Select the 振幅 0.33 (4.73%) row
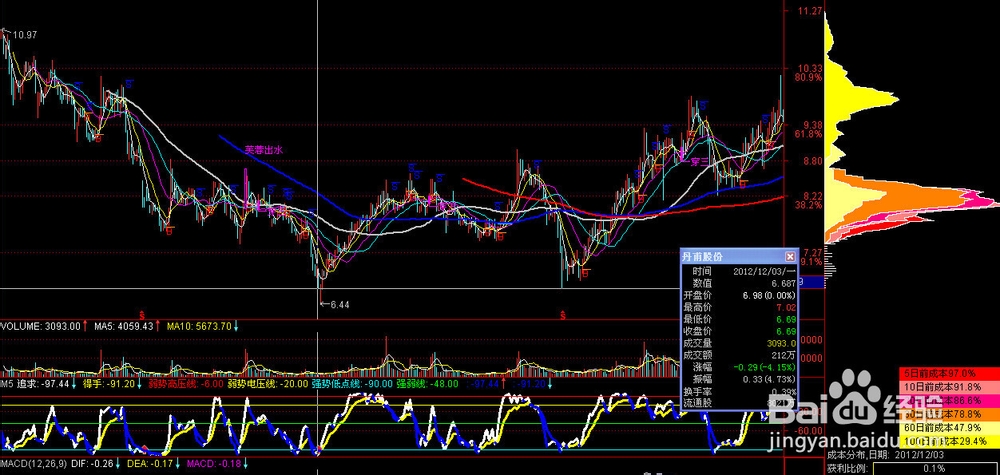 [x=739, y=379]
